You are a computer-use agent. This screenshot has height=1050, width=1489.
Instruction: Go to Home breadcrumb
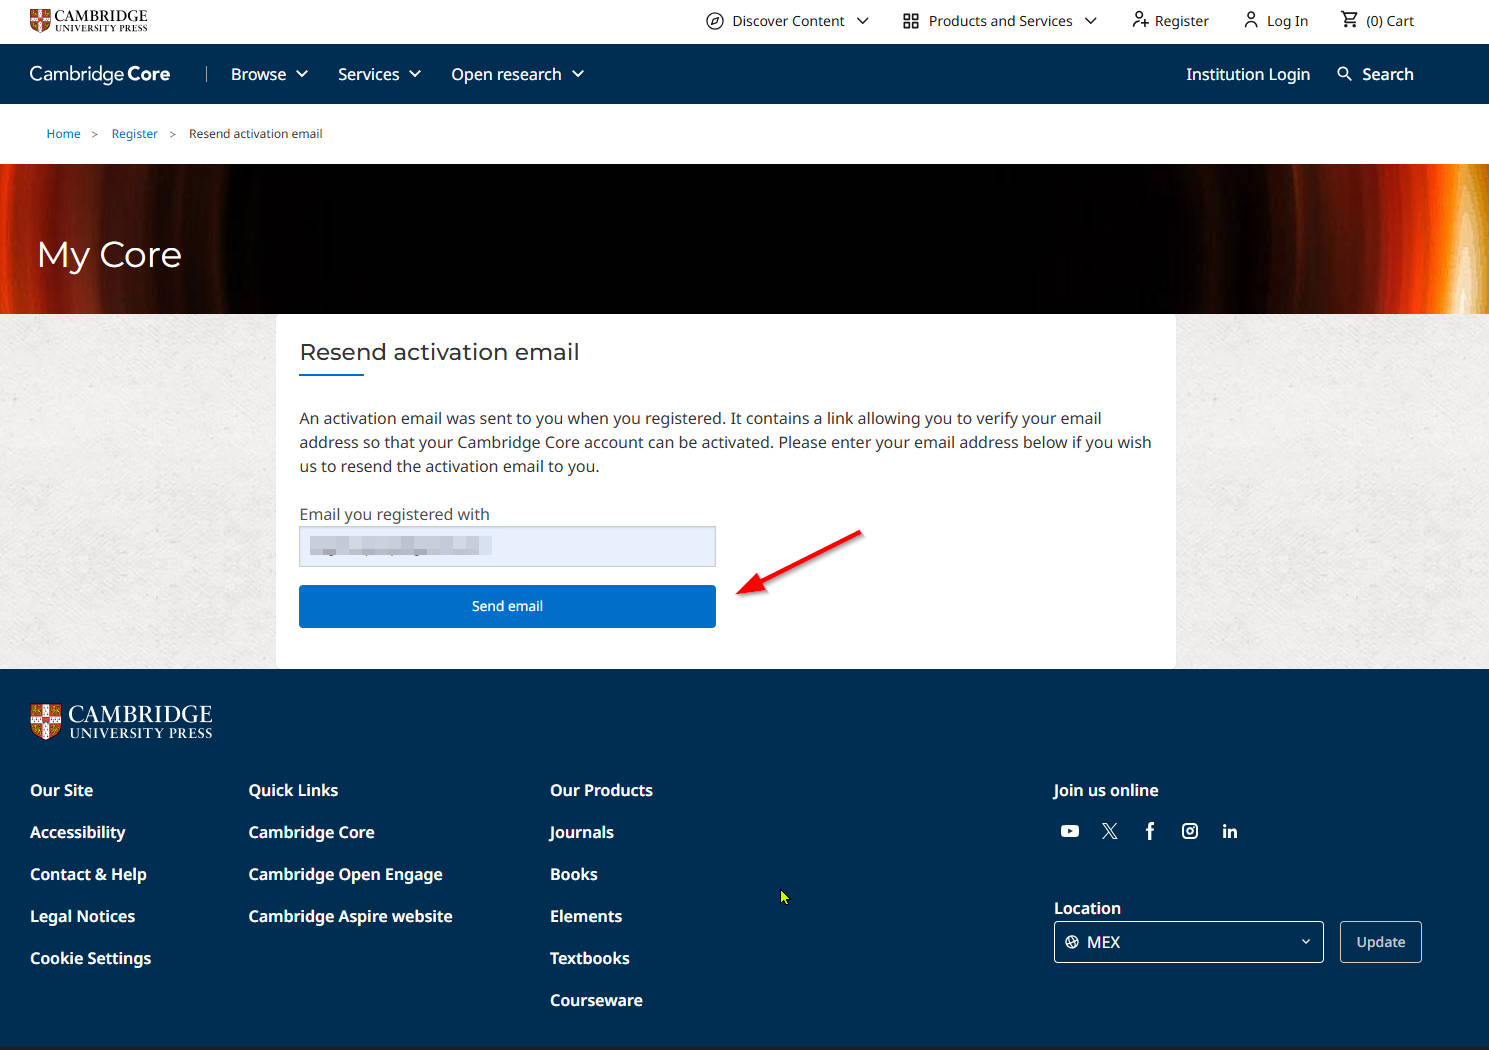(64, 134)
